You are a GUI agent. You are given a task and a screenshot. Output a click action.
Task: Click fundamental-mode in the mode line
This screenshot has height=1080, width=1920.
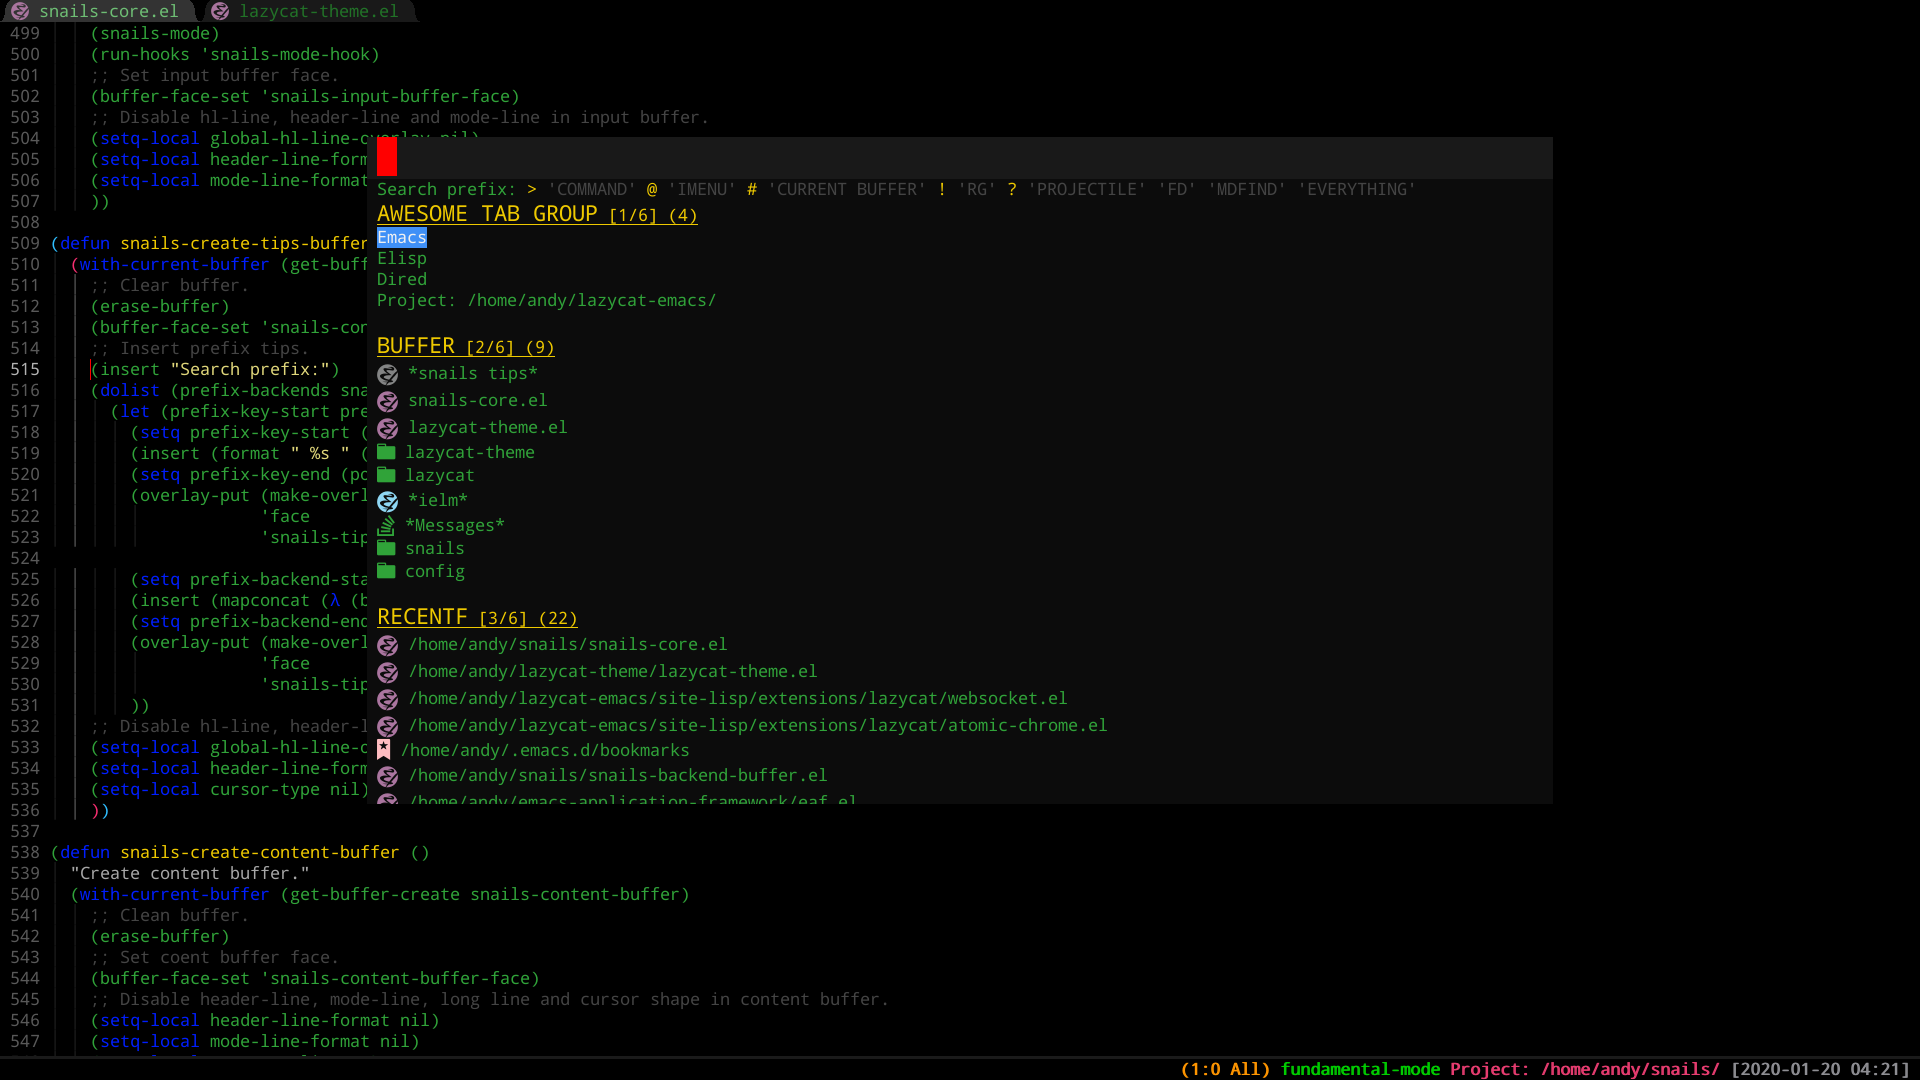[1360, 1069]
